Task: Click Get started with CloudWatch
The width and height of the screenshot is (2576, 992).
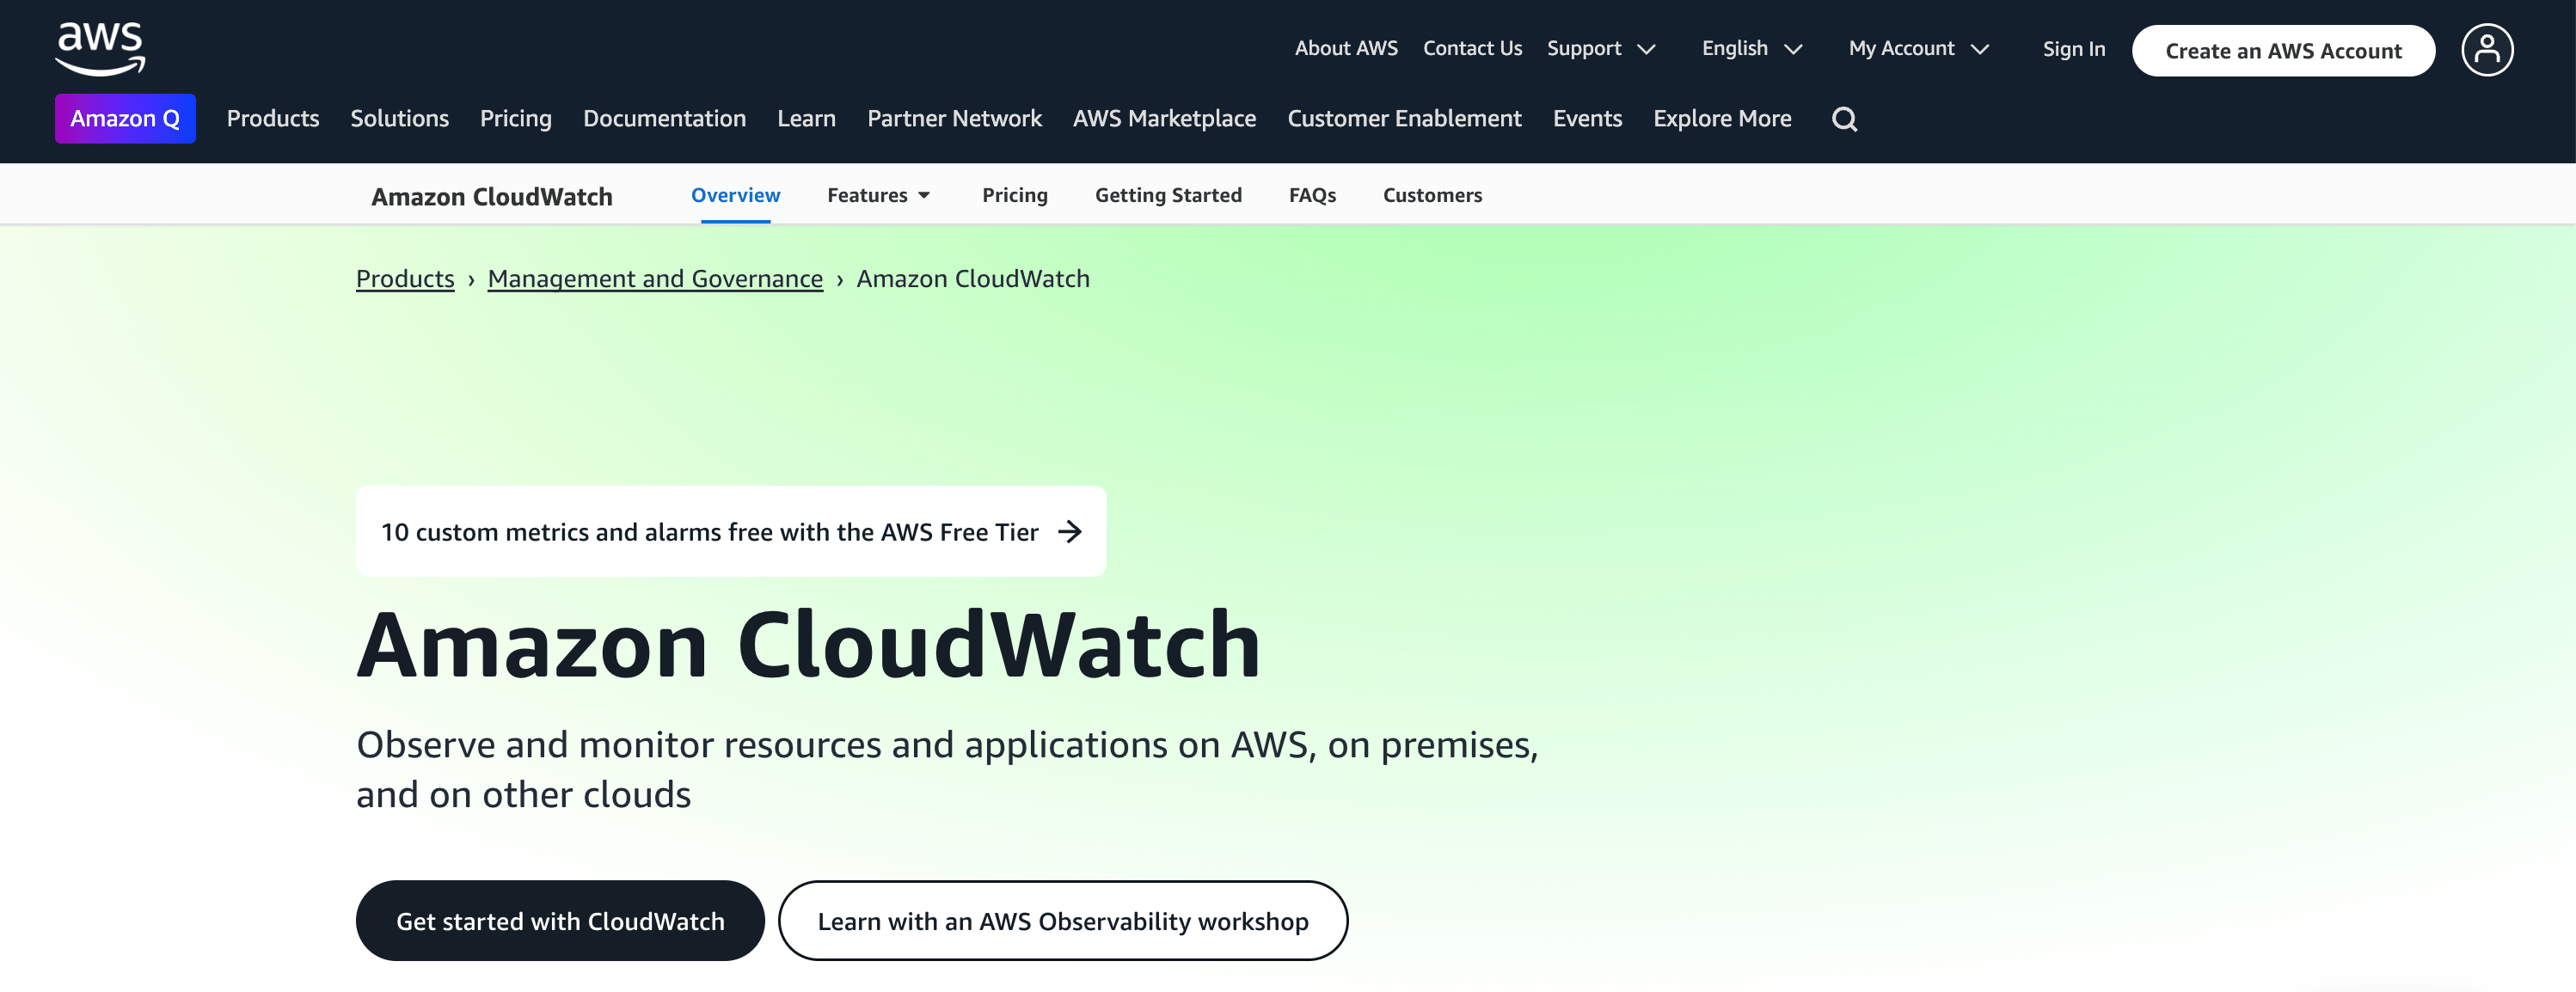Action: [x=560, y=920]
